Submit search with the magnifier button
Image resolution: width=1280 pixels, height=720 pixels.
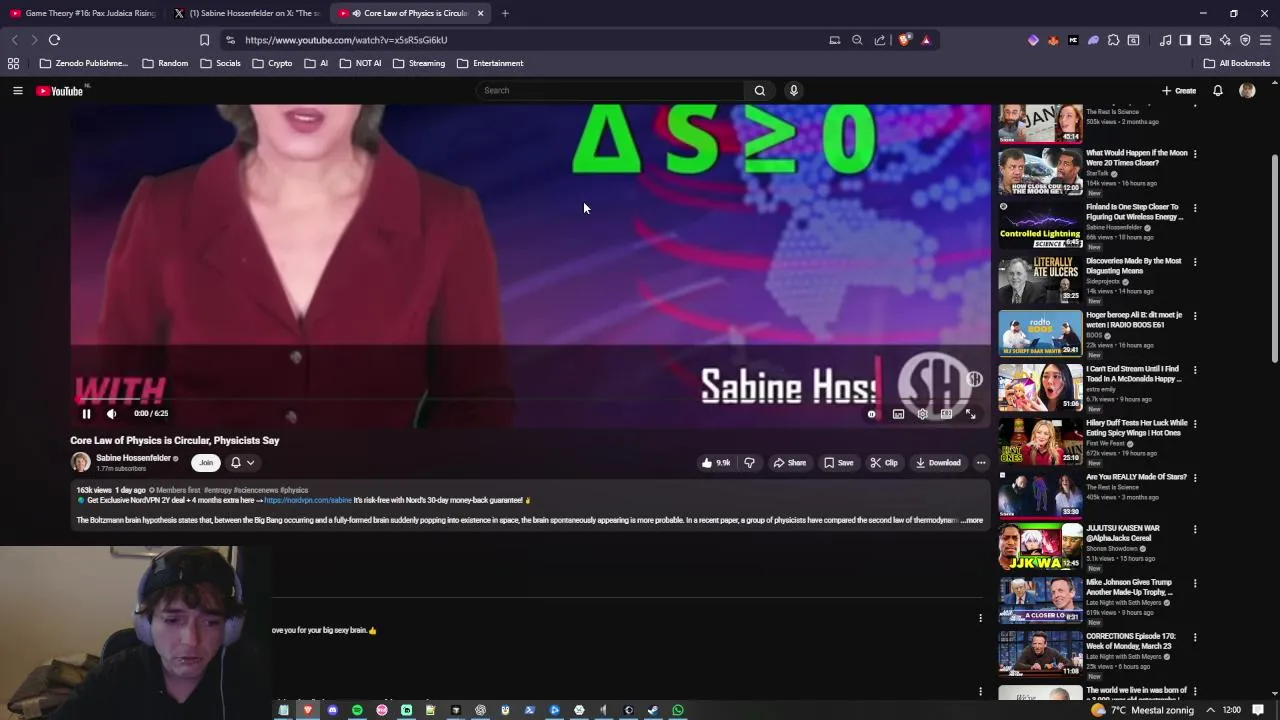click(x=760, y=90)
